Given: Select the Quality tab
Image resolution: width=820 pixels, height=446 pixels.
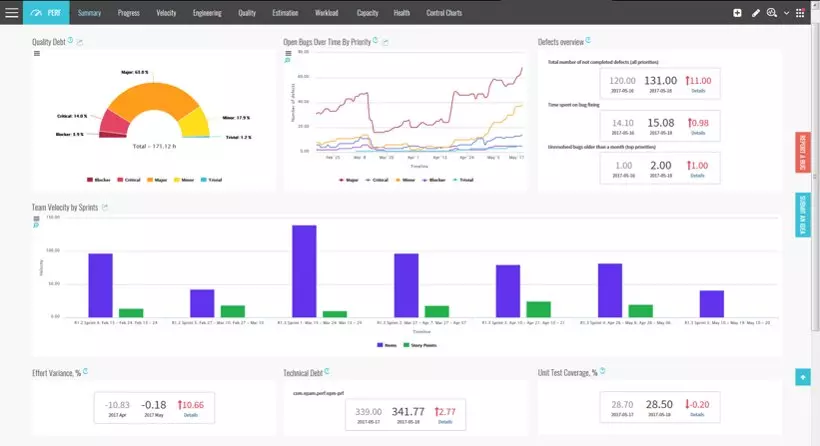Looking at the screenshot, I should 247,13.
